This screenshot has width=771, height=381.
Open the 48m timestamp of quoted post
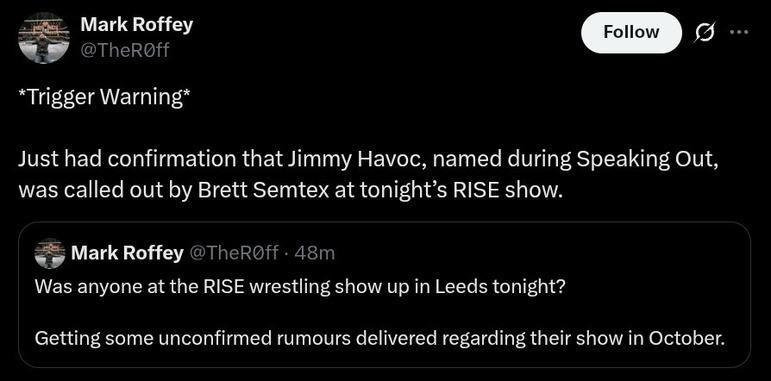[319, 253]
